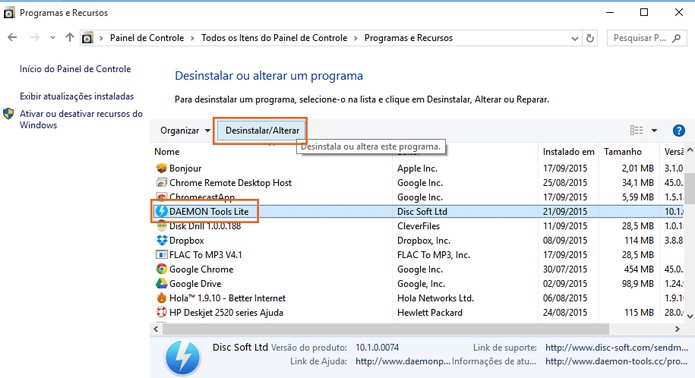The image size is (695, 378).
Task: Open the daemonp... help link
Action: coord(402,361)
